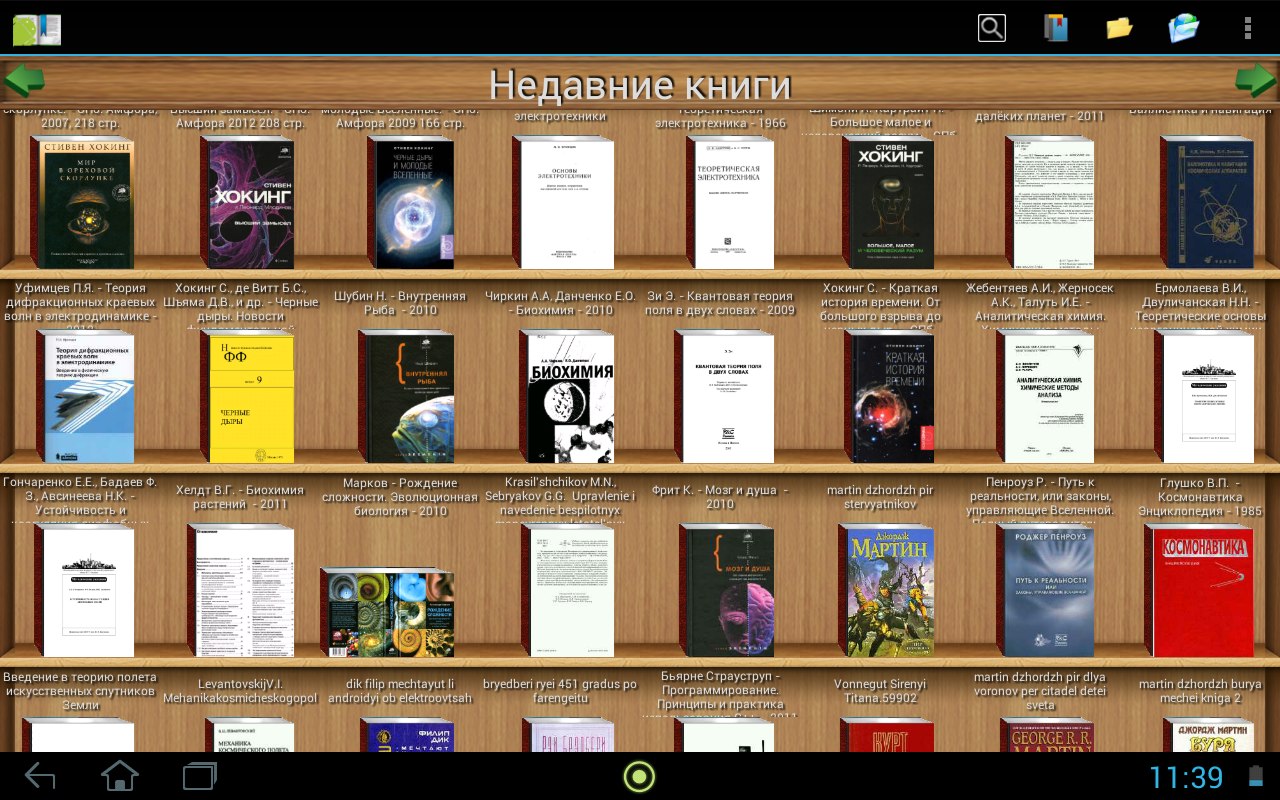Select title 'Хелдт В.Г. - Биохимия растений - 2011'
Image resolution: width=1280 pixels, height=800 pixels.
pos(240,497)
